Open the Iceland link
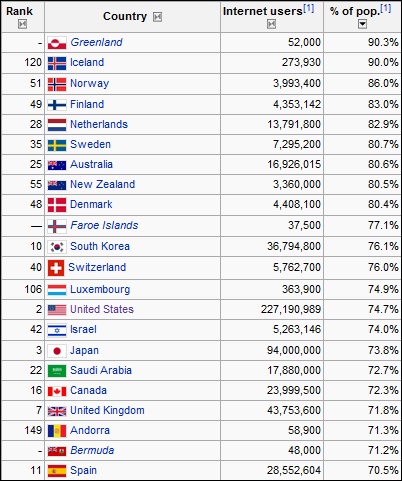This screenshot has width=402, height=481. pyautogui.click(x=87, y=62)
